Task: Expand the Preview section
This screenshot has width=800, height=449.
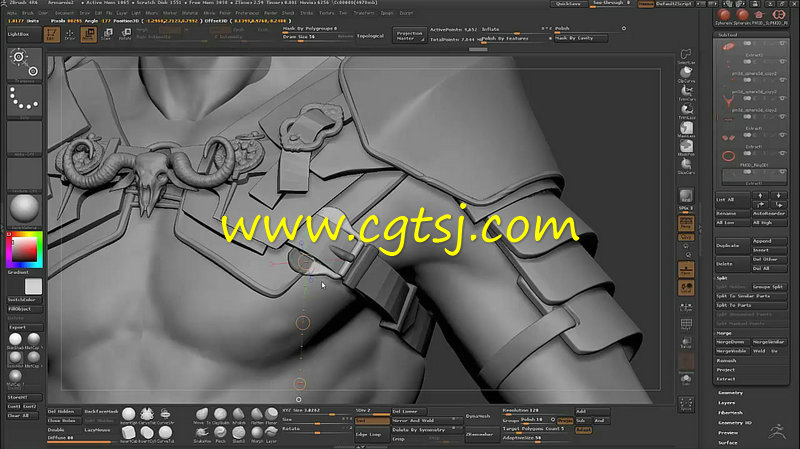Action: click(x=728, y=433)
